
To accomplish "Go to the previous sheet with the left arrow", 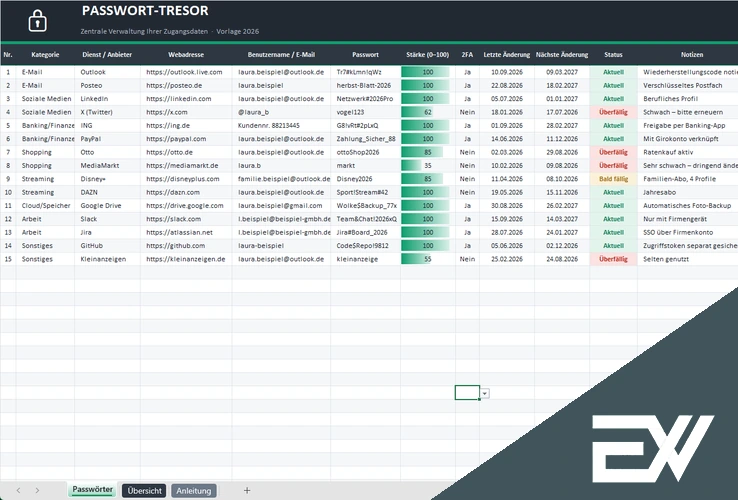I will [18, 491].
